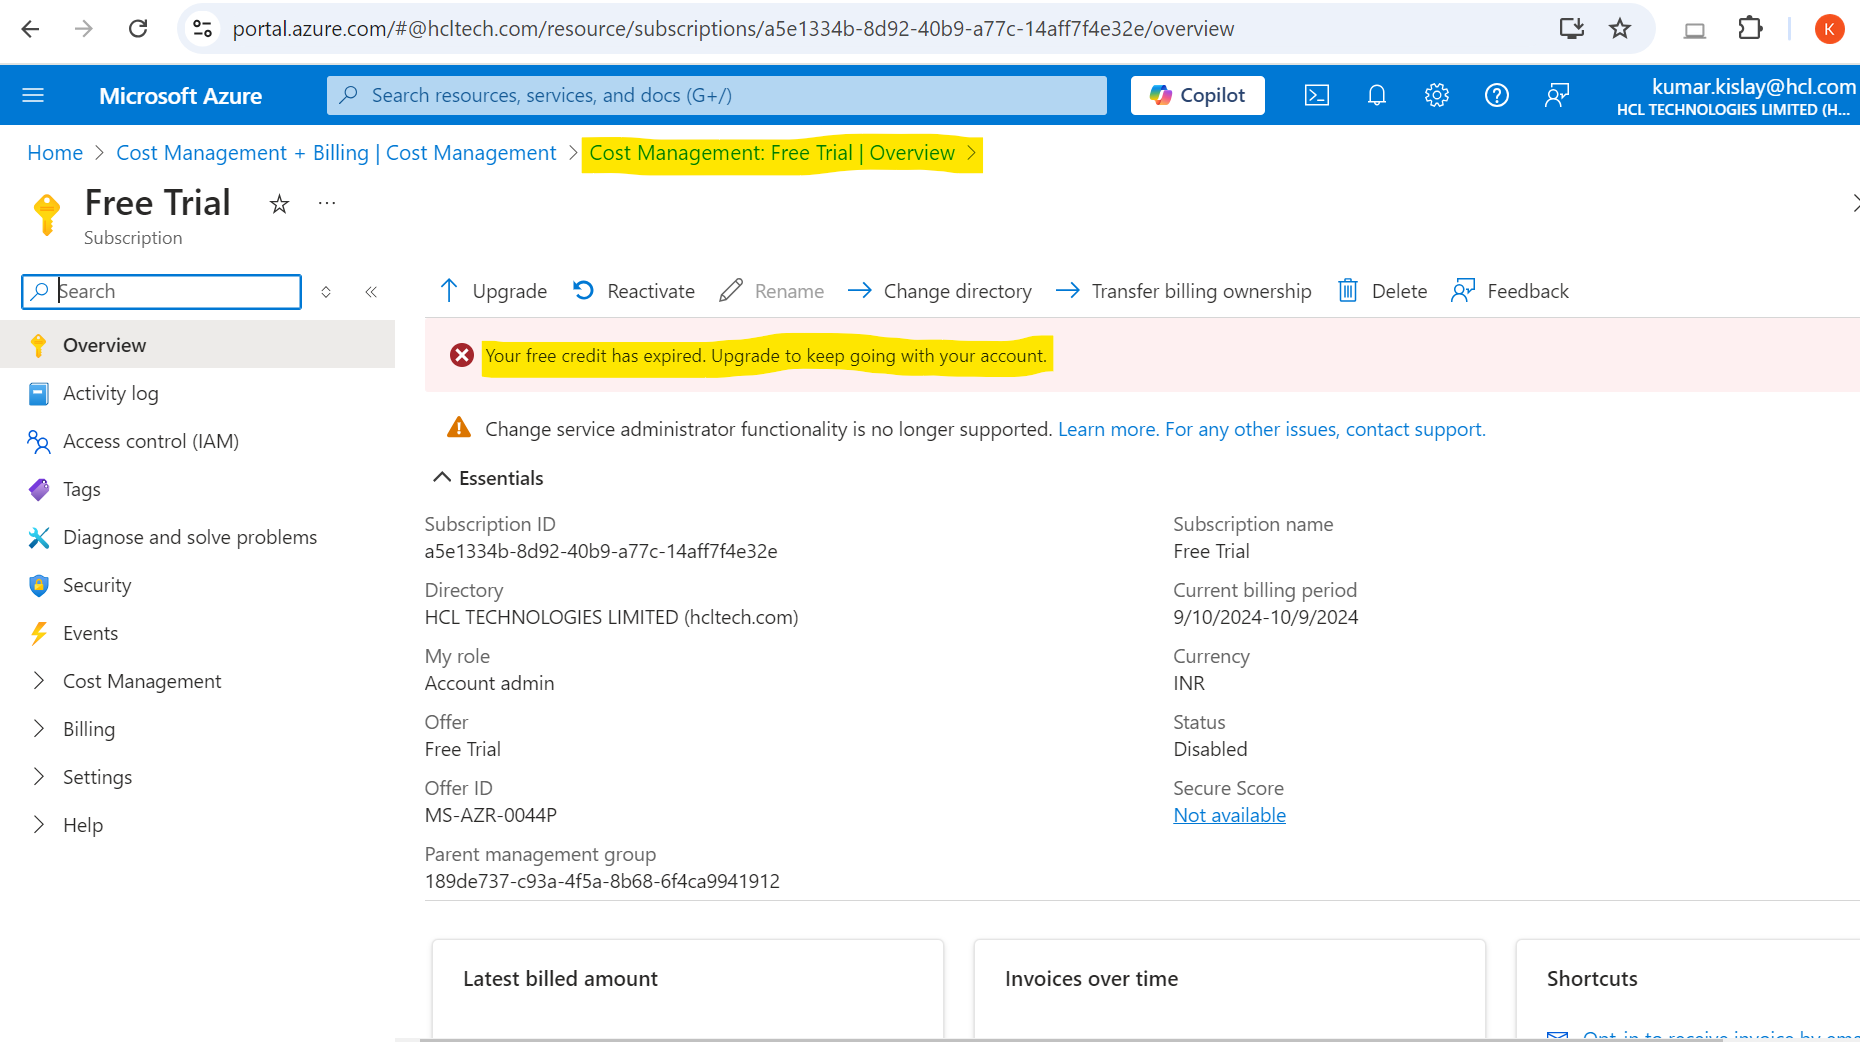Click the Rename command
The width and height of the screenshot is (1860, 1042).
[x=772, y=291]
